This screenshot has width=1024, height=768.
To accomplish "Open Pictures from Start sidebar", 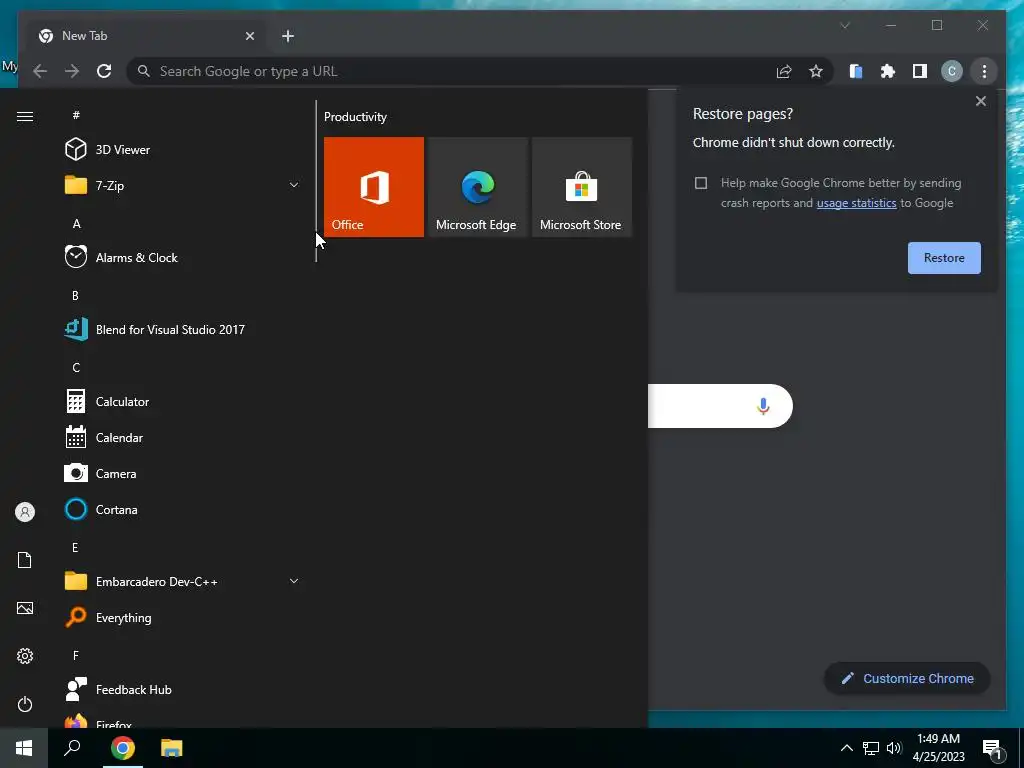I will coord(25,608).
